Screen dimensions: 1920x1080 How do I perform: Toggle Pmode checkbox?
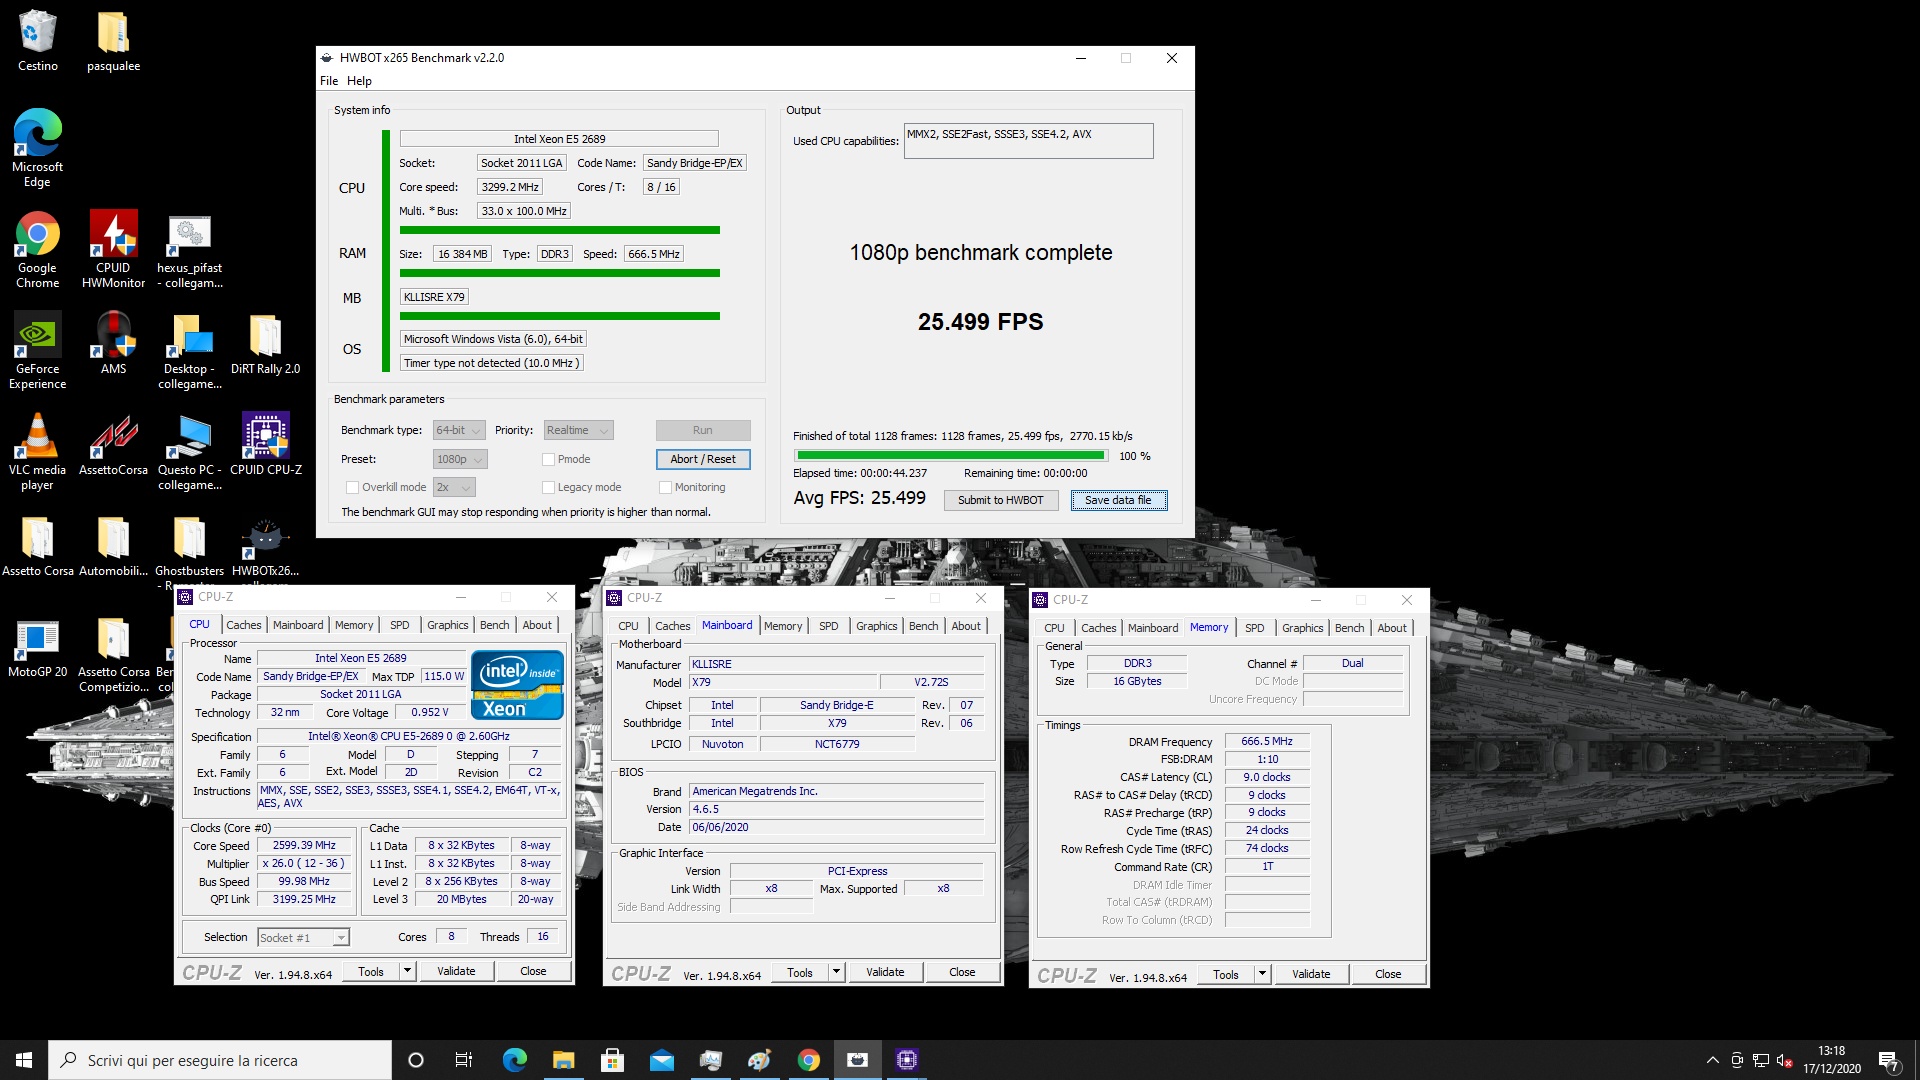pyautogui.click(x=548, y=459)
